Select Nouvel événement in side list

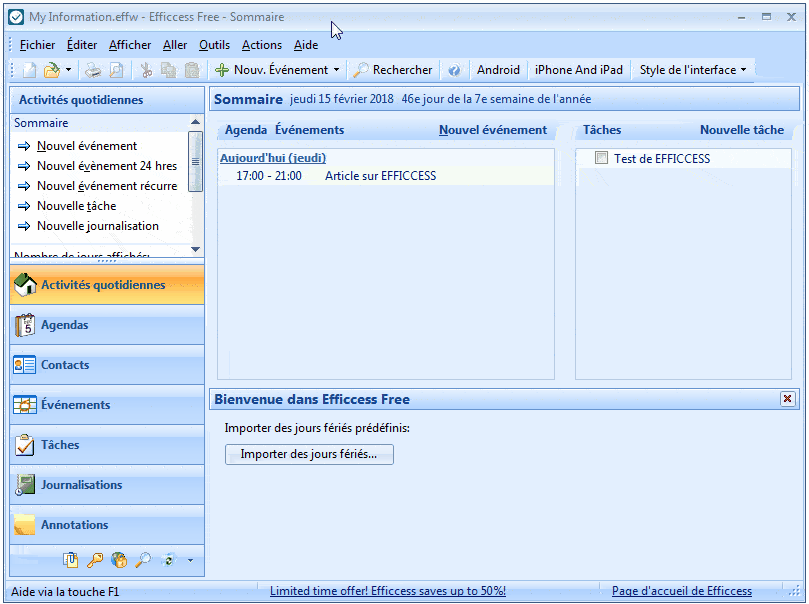click(x=87, y=146)
